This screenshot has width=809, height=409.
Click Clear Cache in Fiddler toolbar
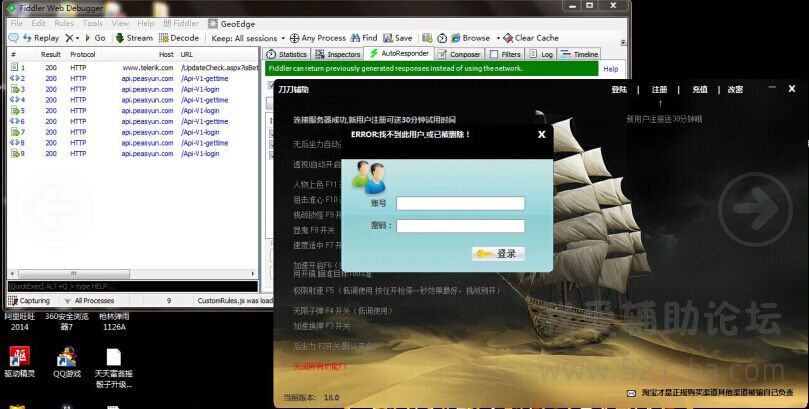[x=531, y=38]
